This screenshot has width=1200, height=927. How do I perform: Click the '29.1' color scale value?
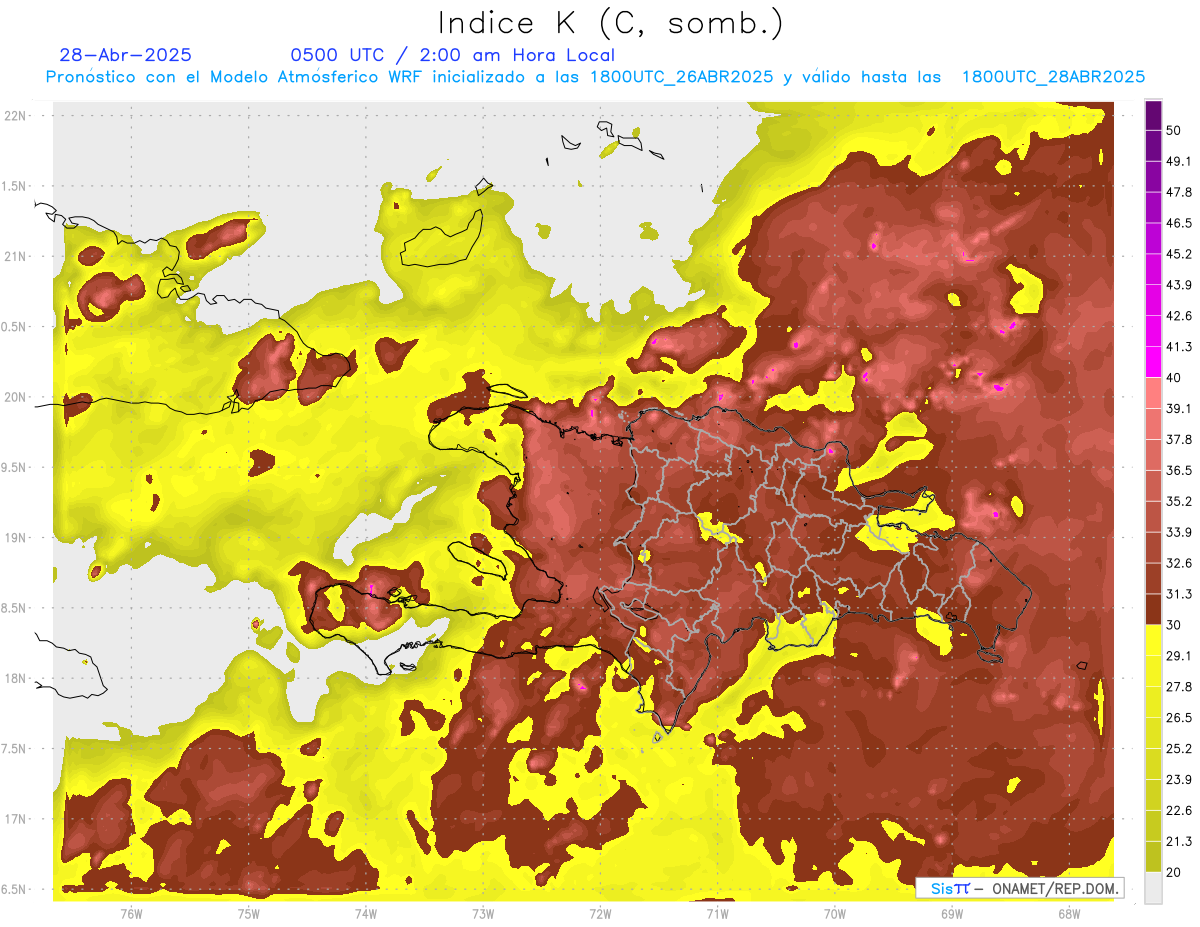pos(1179,656)
